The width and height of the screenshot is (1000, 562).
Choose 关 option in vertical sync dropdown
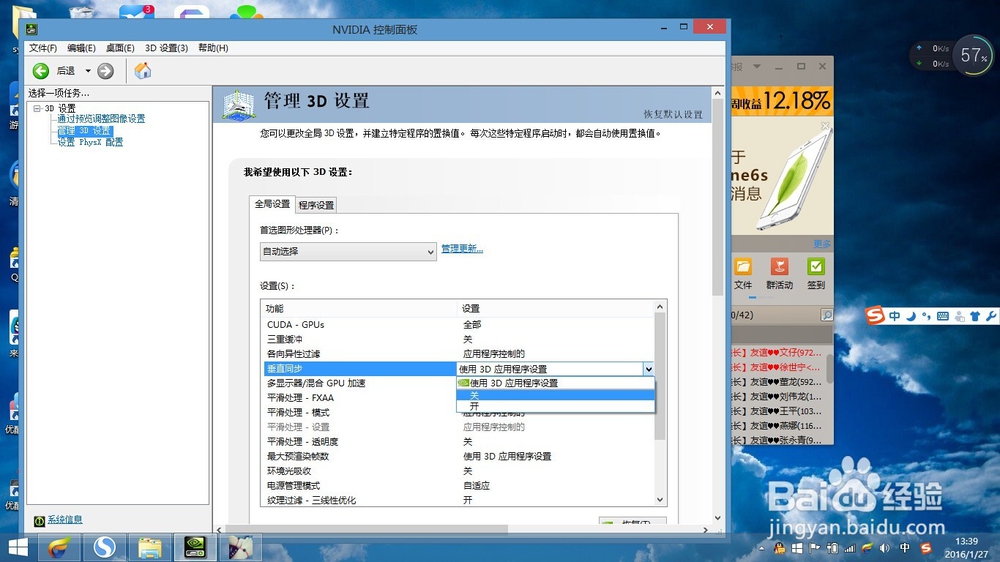click(x=555, y=395)
